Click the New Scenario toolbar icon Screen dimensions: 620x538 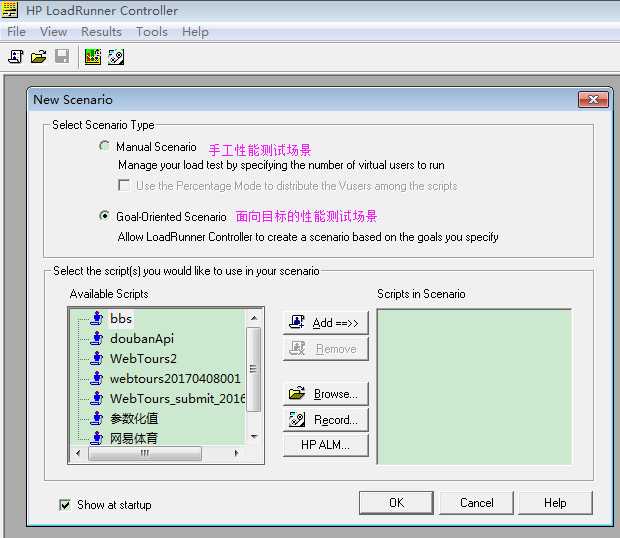click(16, 57)
